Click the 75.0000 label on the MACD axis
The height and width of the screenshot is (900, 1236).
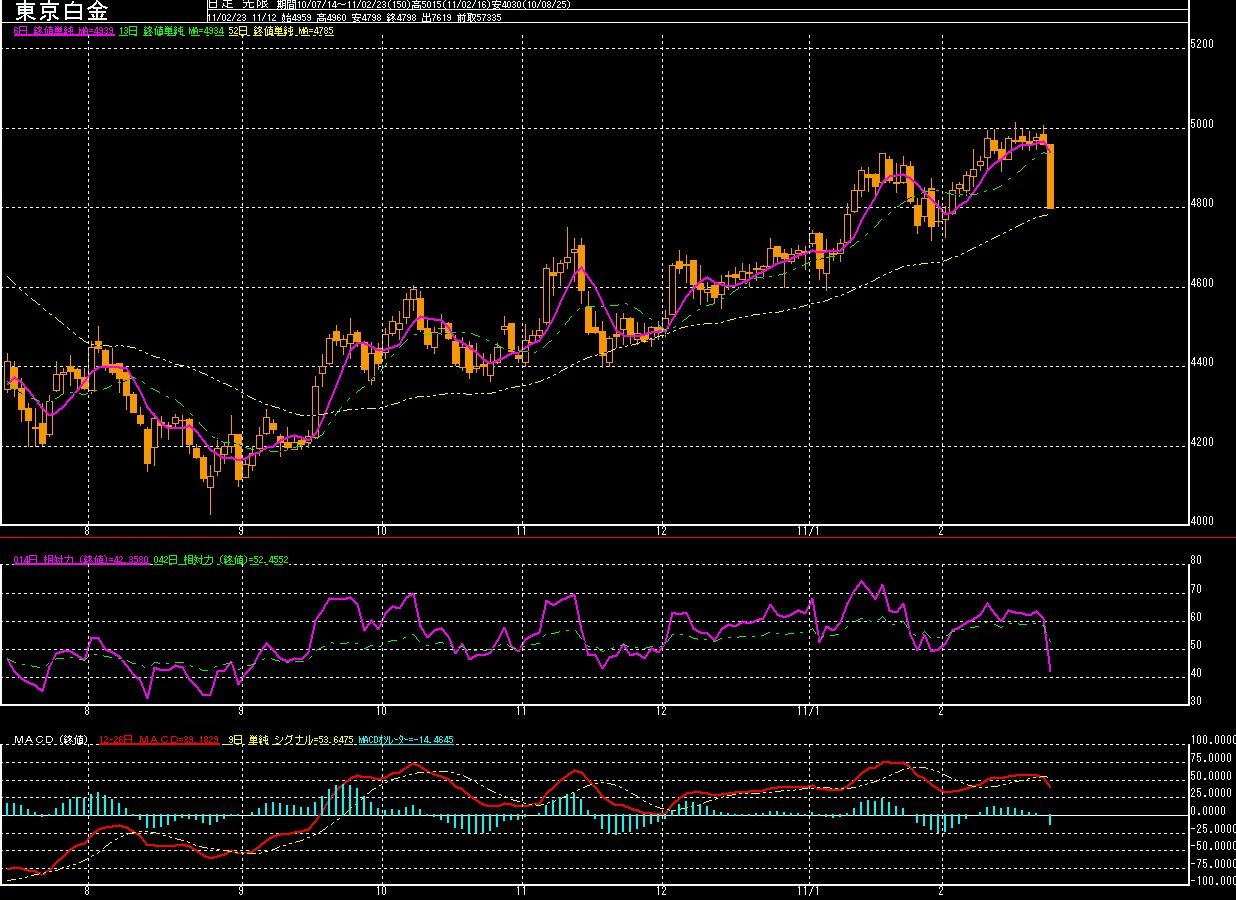coord(1212,759)
